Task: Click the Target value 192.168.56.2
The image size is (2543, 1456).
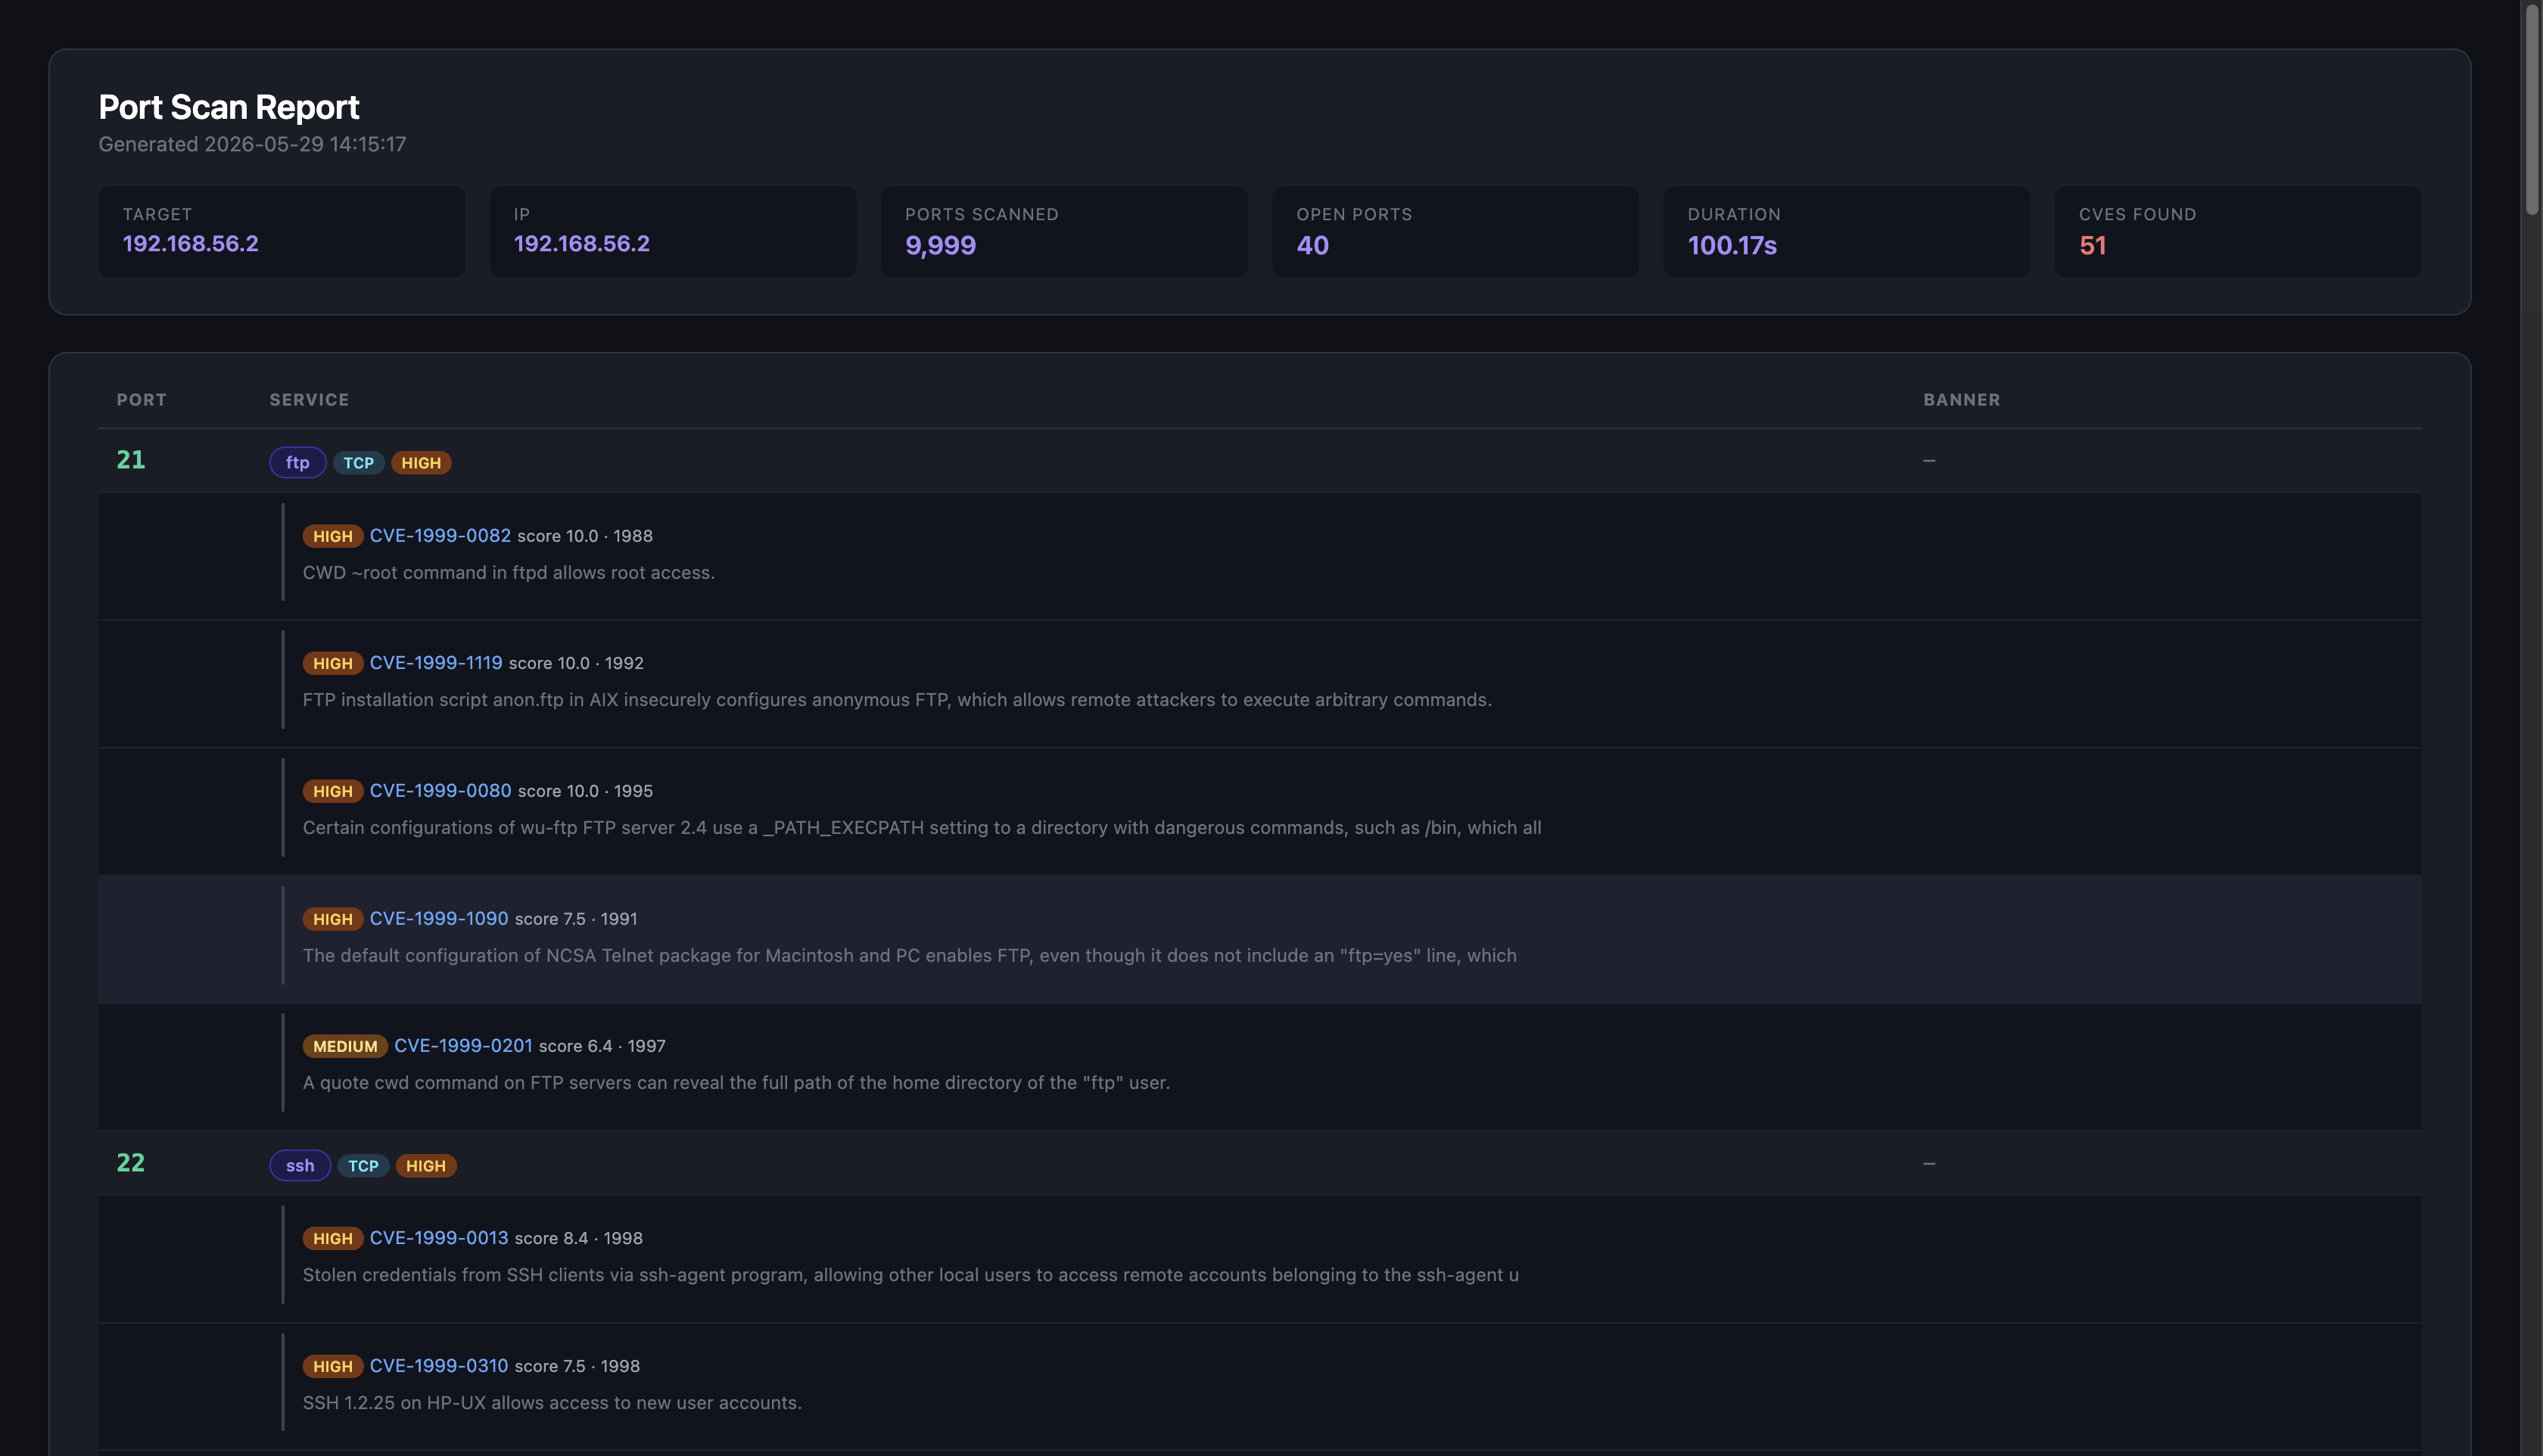Action: point(190,243)
